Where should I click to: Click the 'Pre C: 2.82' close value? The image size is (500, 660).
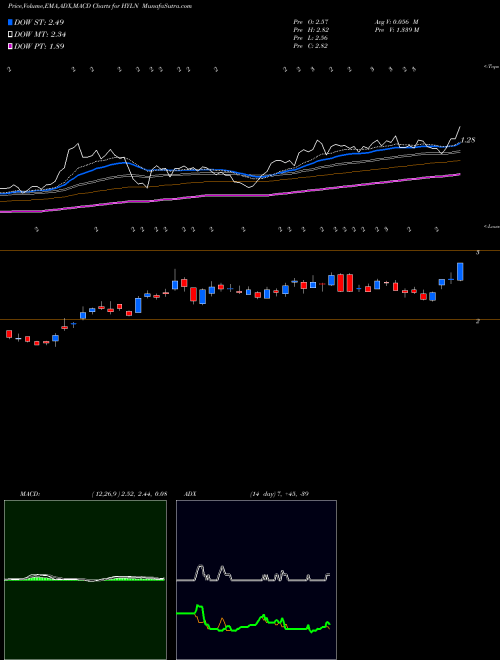[311, 46]
